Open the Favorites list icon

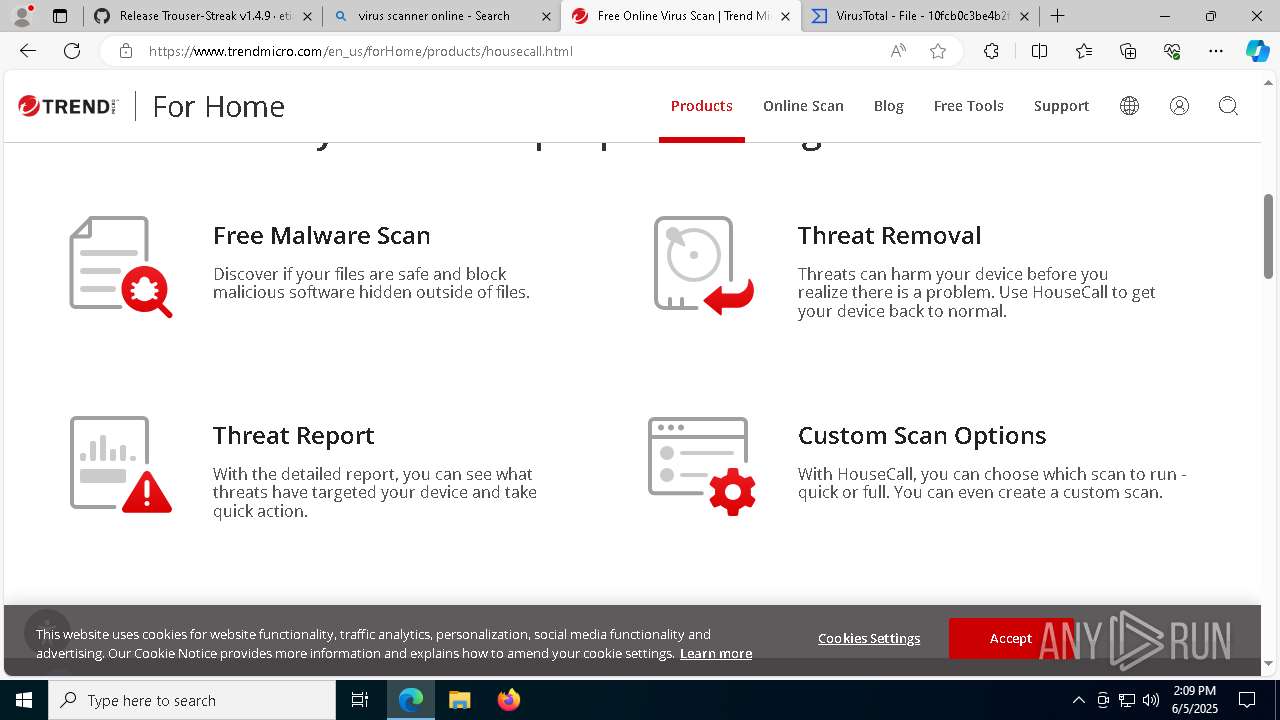pos(1084,51)
